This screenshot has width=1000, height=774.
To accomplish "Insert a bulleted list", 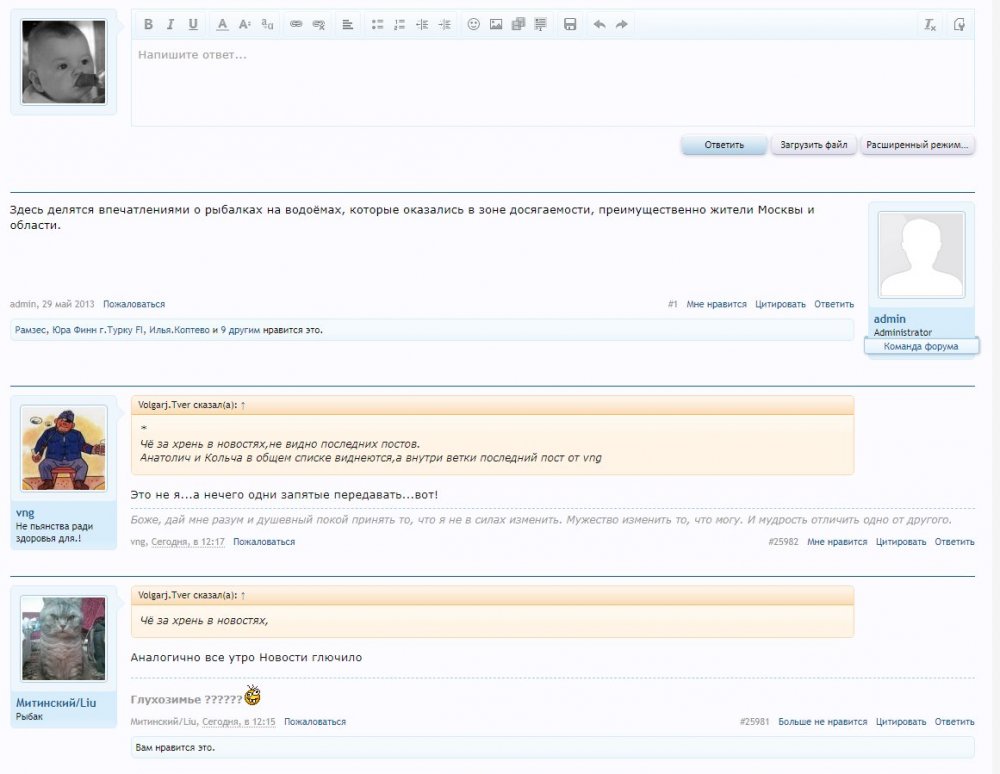I will pyautogui.click(x=376, y=24).
